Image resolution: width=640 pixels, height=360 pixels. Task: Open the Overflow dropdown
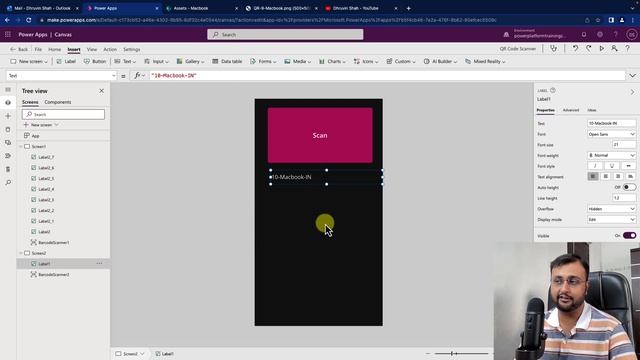coord(611,209)
